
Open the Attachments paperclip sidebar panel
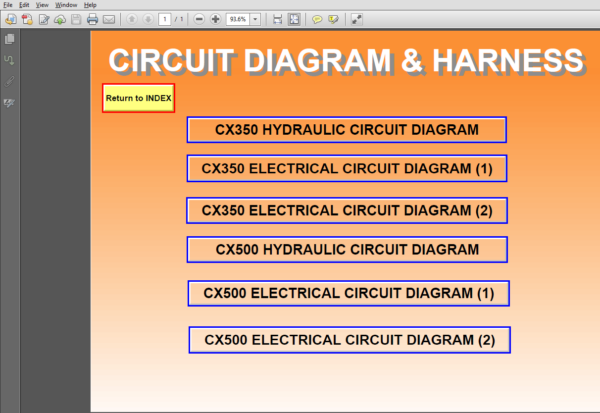[10, 81]
